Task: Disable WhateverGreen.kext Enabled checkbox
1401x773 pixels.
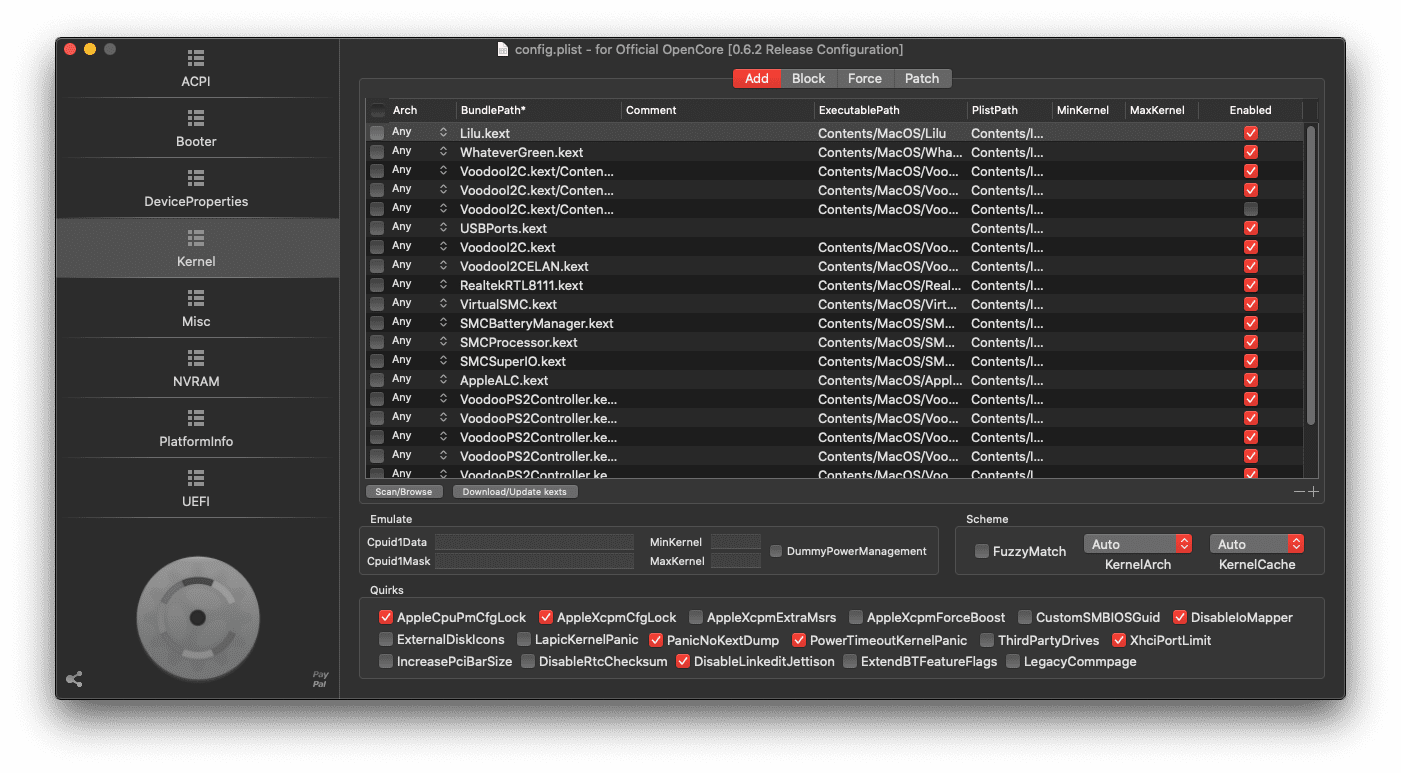Action: 1250,152
